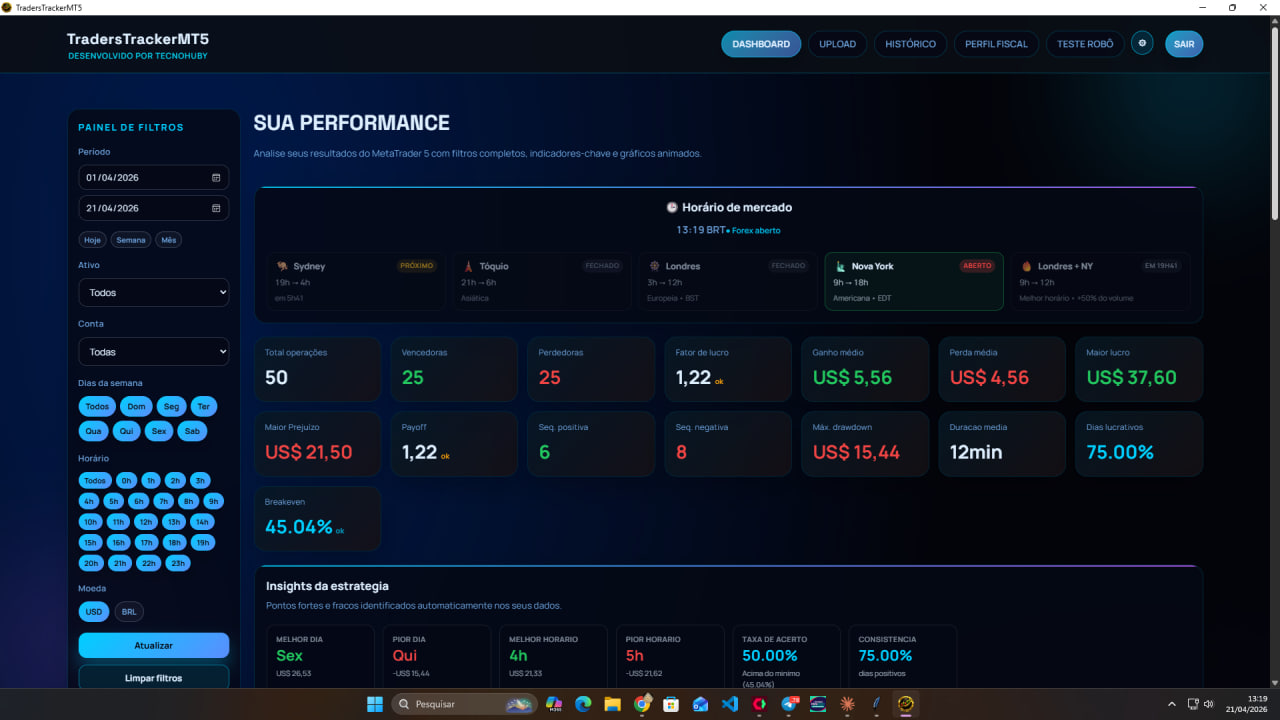This screenshot has height=720, width=1280.
Task: Open Microsoft 365 Copilot from the taskbar
Action: [x=554, y=704]
